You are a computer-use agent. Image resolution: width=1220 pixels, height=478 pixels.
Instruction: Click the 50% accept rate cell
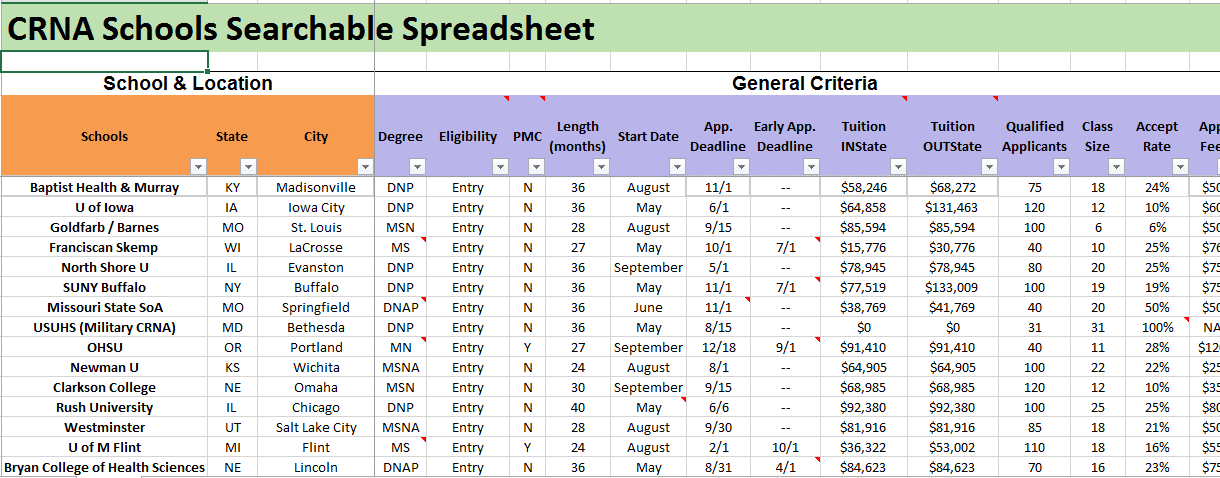[1157, 307]
